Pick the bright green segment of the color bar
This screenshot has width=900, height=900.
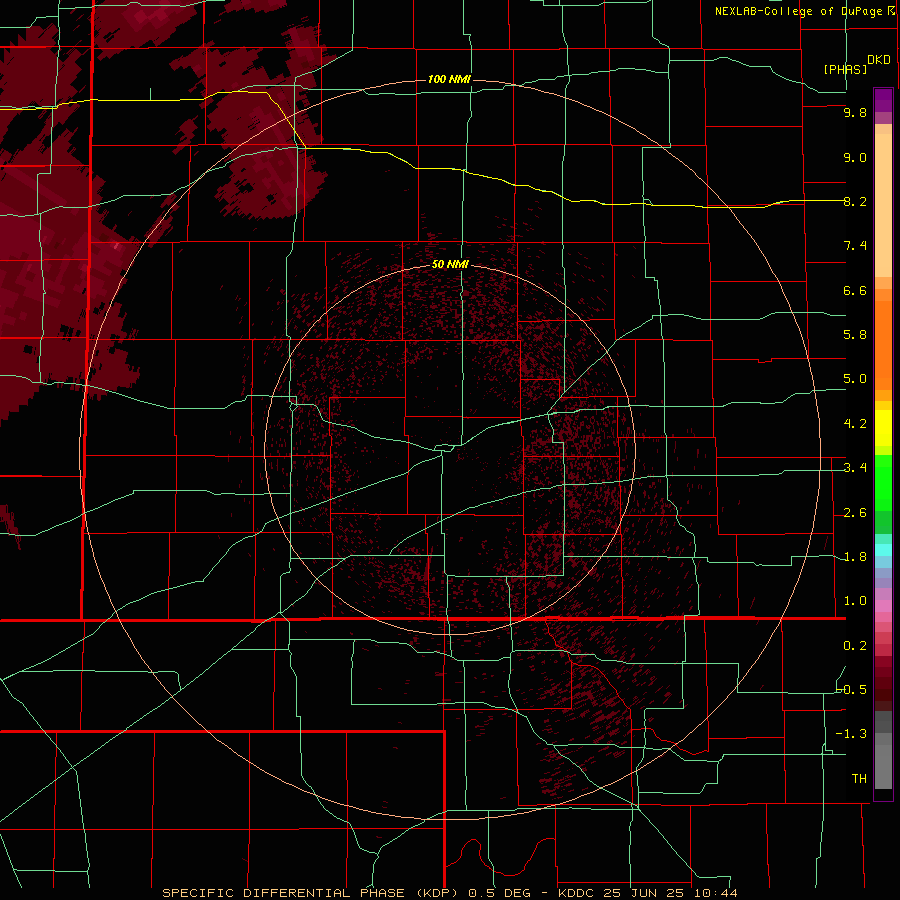click(x=883, y=483)
